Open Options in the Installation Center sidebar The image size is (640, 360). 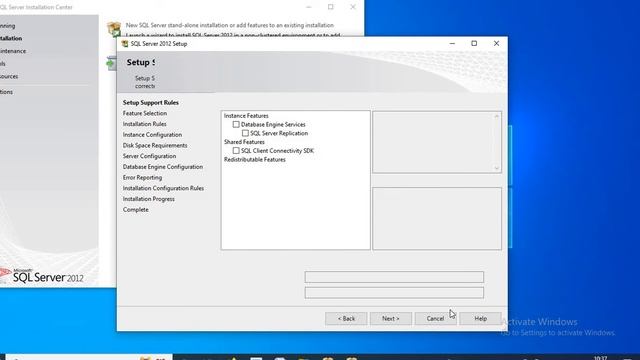[x=6, y=92]
